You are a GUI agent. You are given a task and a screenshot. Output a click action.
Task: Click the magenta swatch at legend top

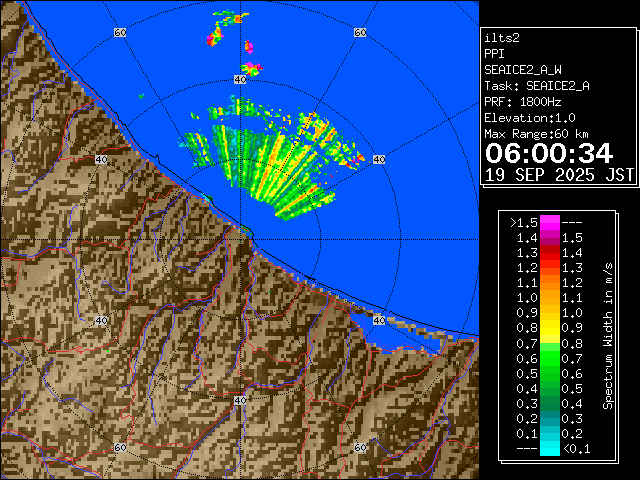tap(550, 222)
